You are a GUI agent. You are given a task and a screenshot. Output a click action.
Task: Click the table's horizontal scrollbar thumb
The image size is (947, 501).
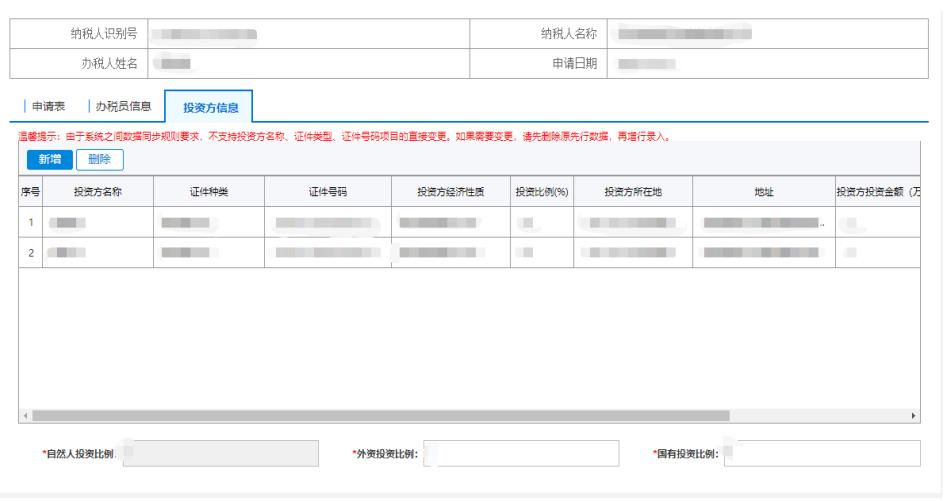[x=380, y=414]
